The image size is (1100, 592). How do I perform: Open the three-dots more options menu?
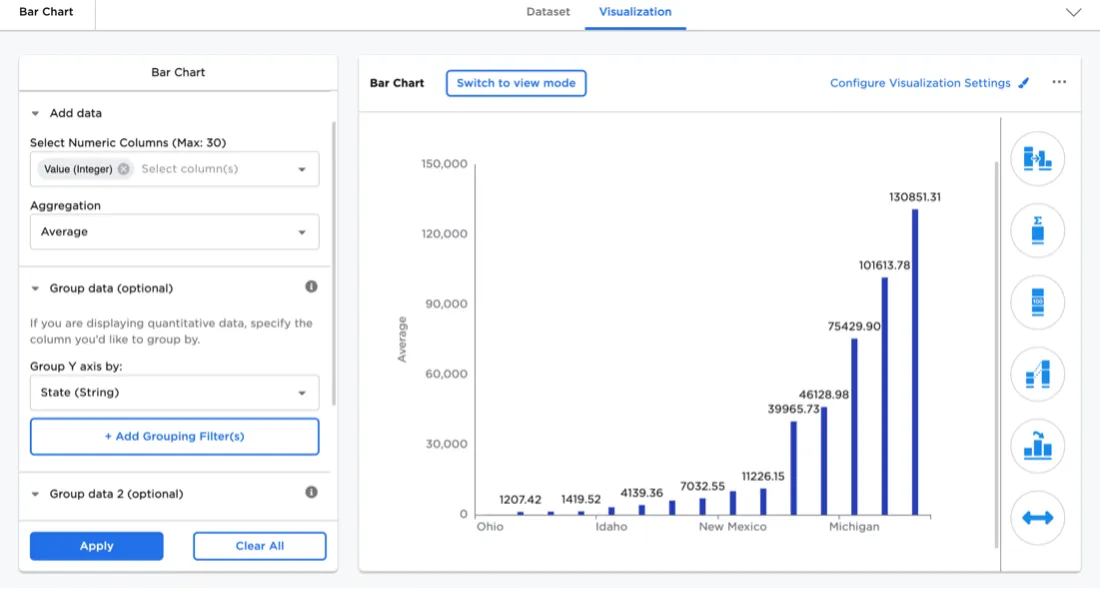(x=1059, y=83)
